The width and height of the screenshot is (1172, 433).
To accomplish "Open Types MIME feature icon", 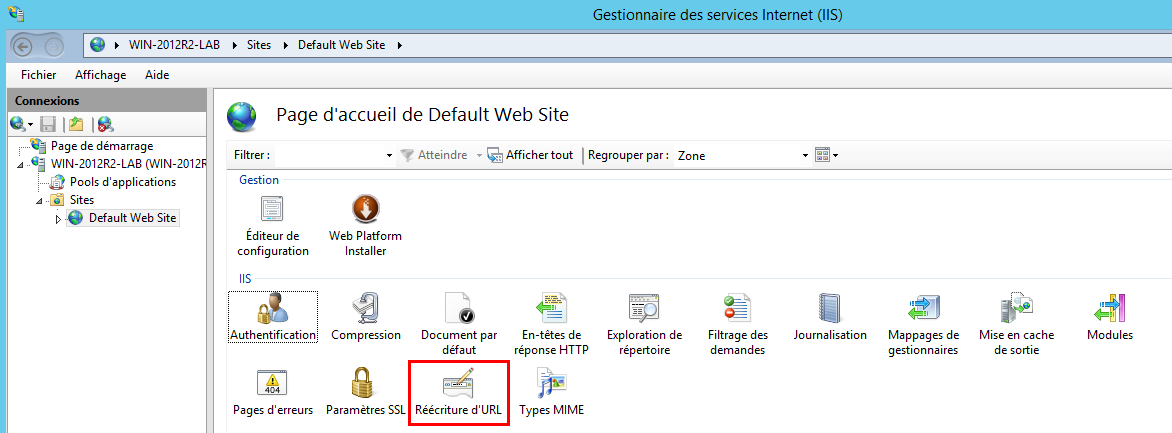I will tap(552, 382).
